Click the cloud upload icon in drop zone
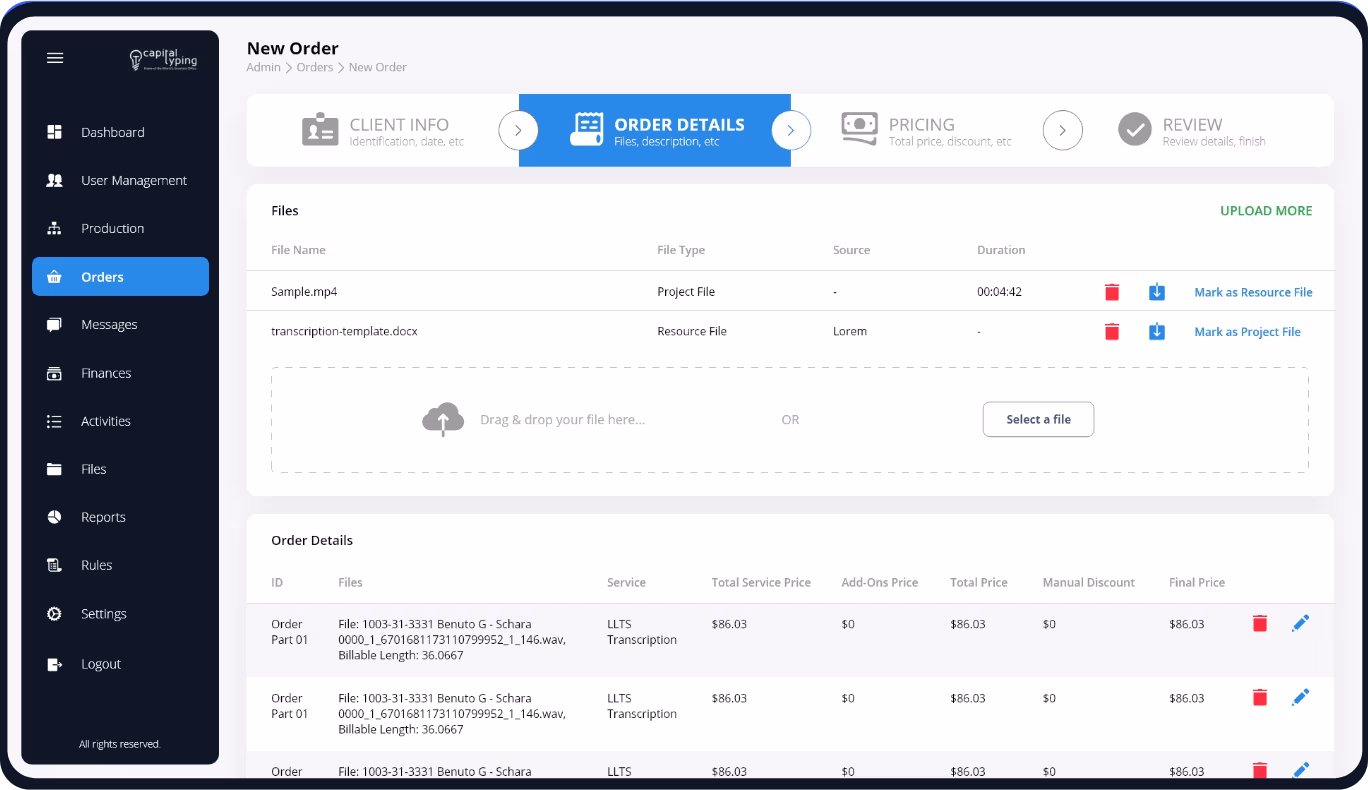 point(443,420)
